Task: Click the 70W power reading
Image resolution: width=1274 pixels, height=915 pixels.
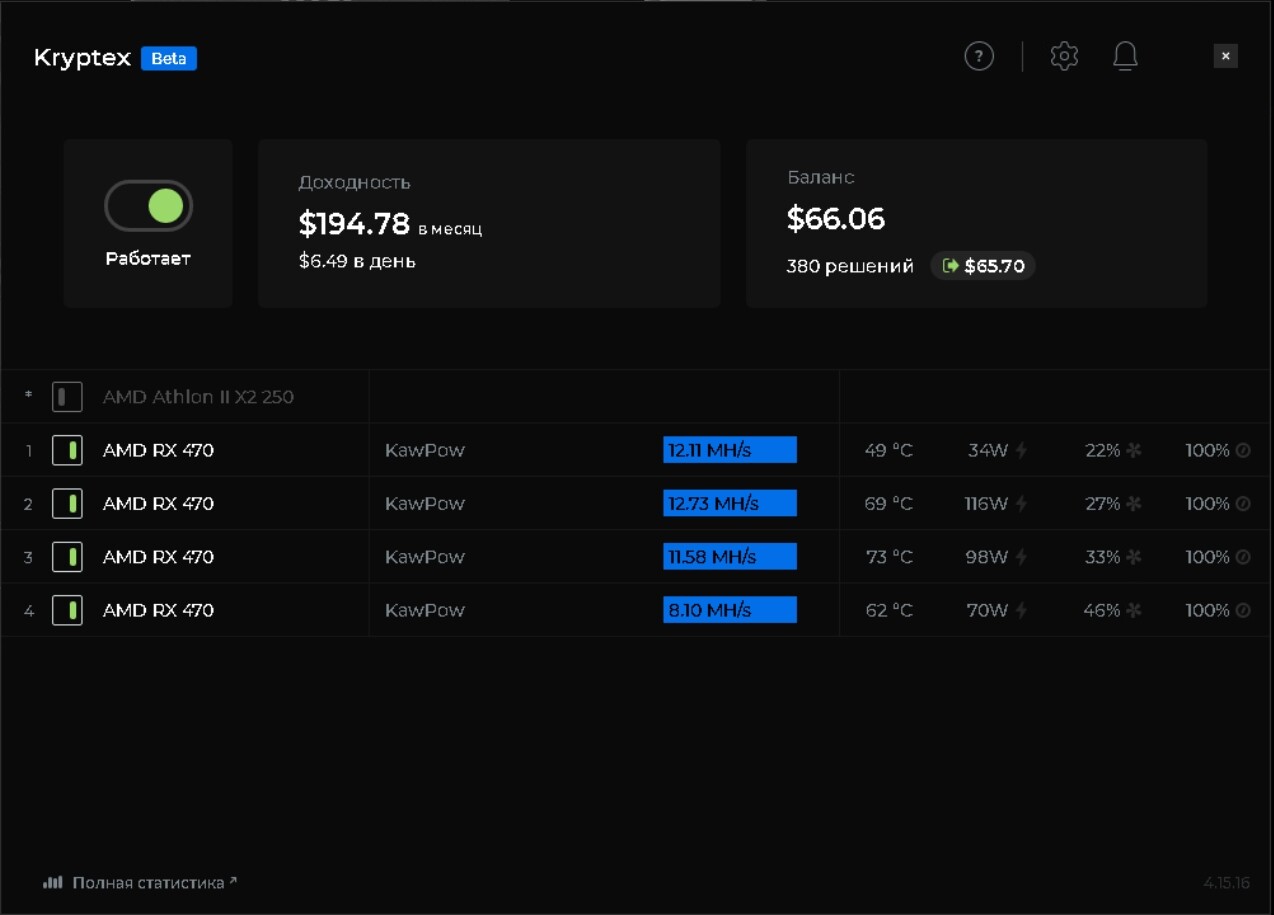Action: point(988,610)
